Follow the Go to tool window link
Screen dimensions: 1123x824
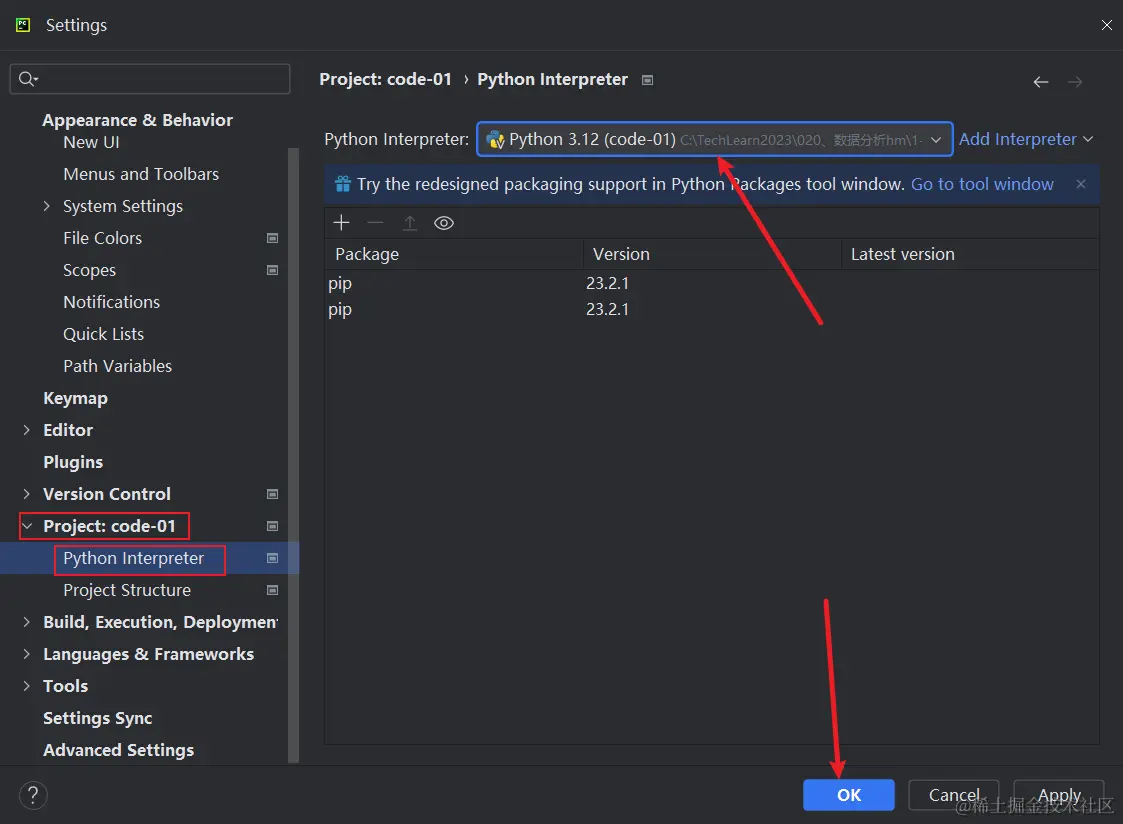coord(982,184)
